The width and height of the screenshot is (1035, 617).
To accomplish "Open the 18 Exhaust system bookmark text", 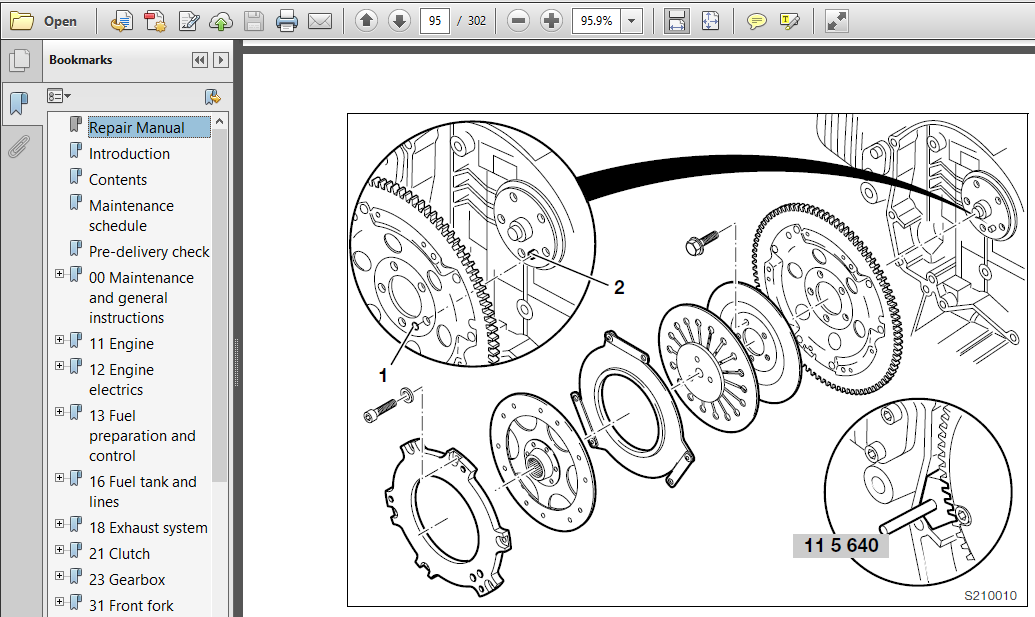I will (x=149, y=528).
